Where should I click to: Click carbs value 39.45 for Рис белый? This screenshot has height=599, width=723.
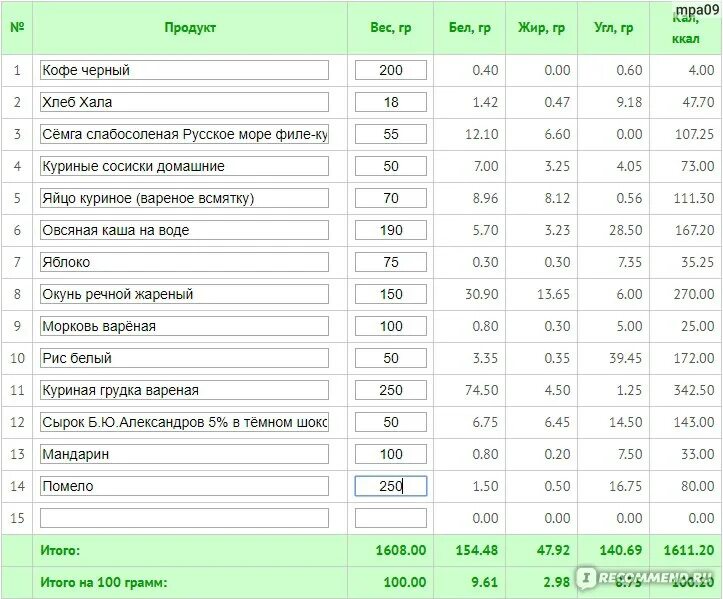(x=625, y=358)
